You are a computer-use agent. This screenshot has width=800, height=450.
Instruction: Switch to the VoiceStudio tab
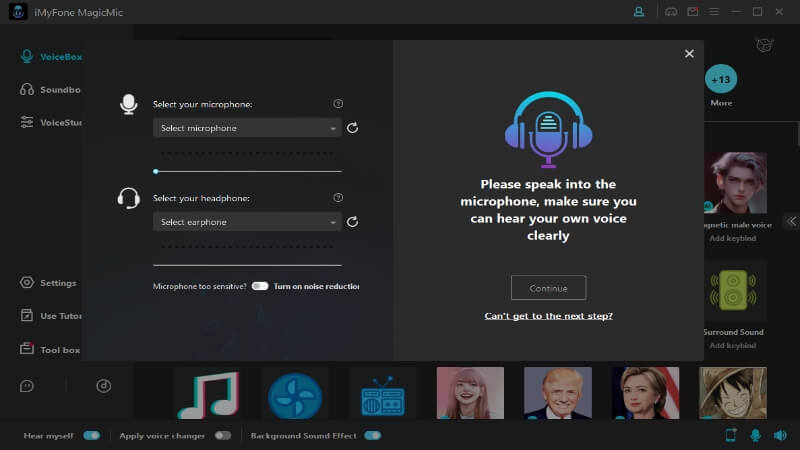pos(51,122)
